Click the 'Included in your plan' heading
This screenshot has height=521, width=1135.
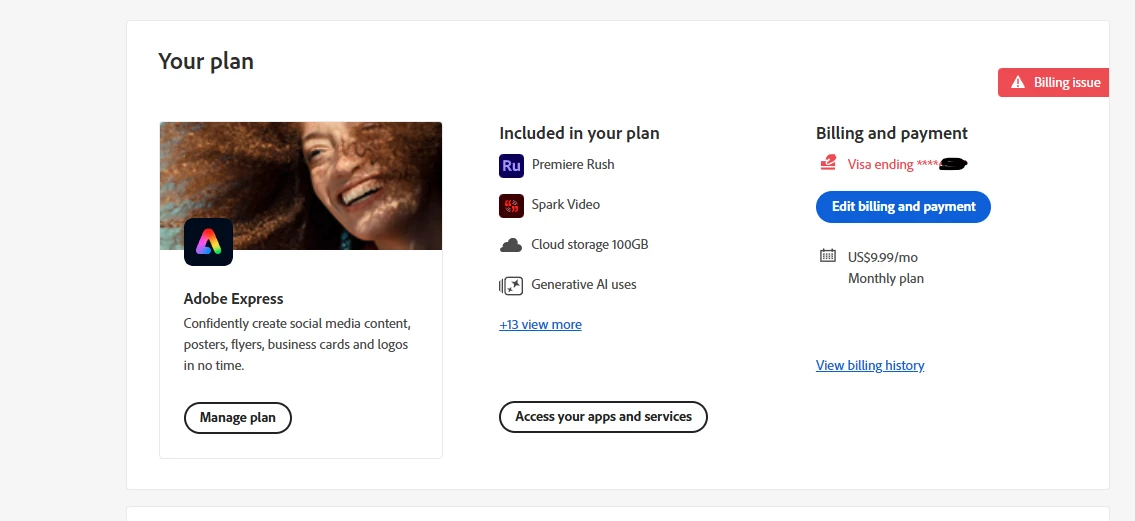click(x=579, y=133)
